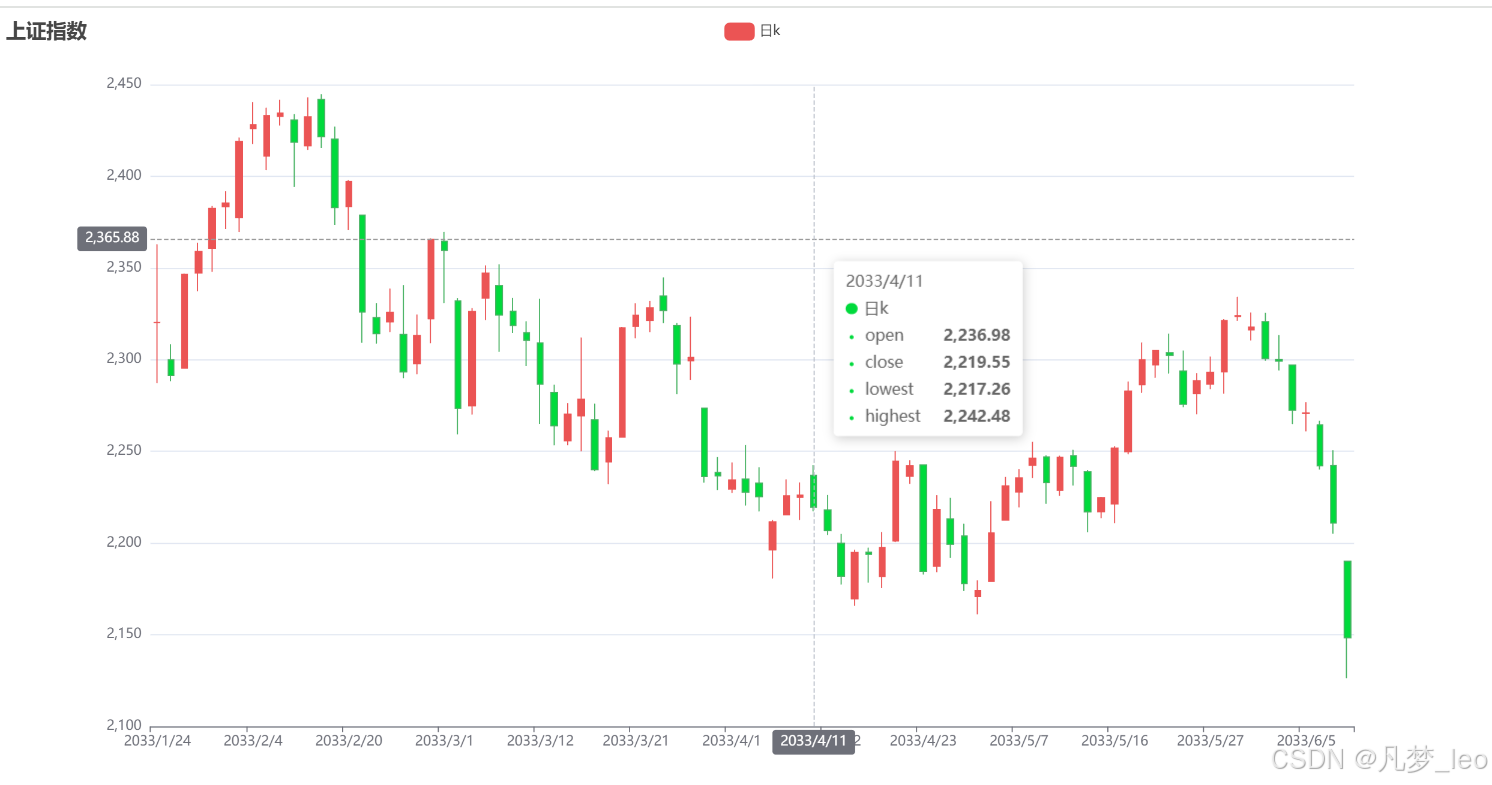This screenshot has width=1492, height=785.
Task: Click the highlighted 2033/4/11 x-axis label
Action: pos(813,741)
